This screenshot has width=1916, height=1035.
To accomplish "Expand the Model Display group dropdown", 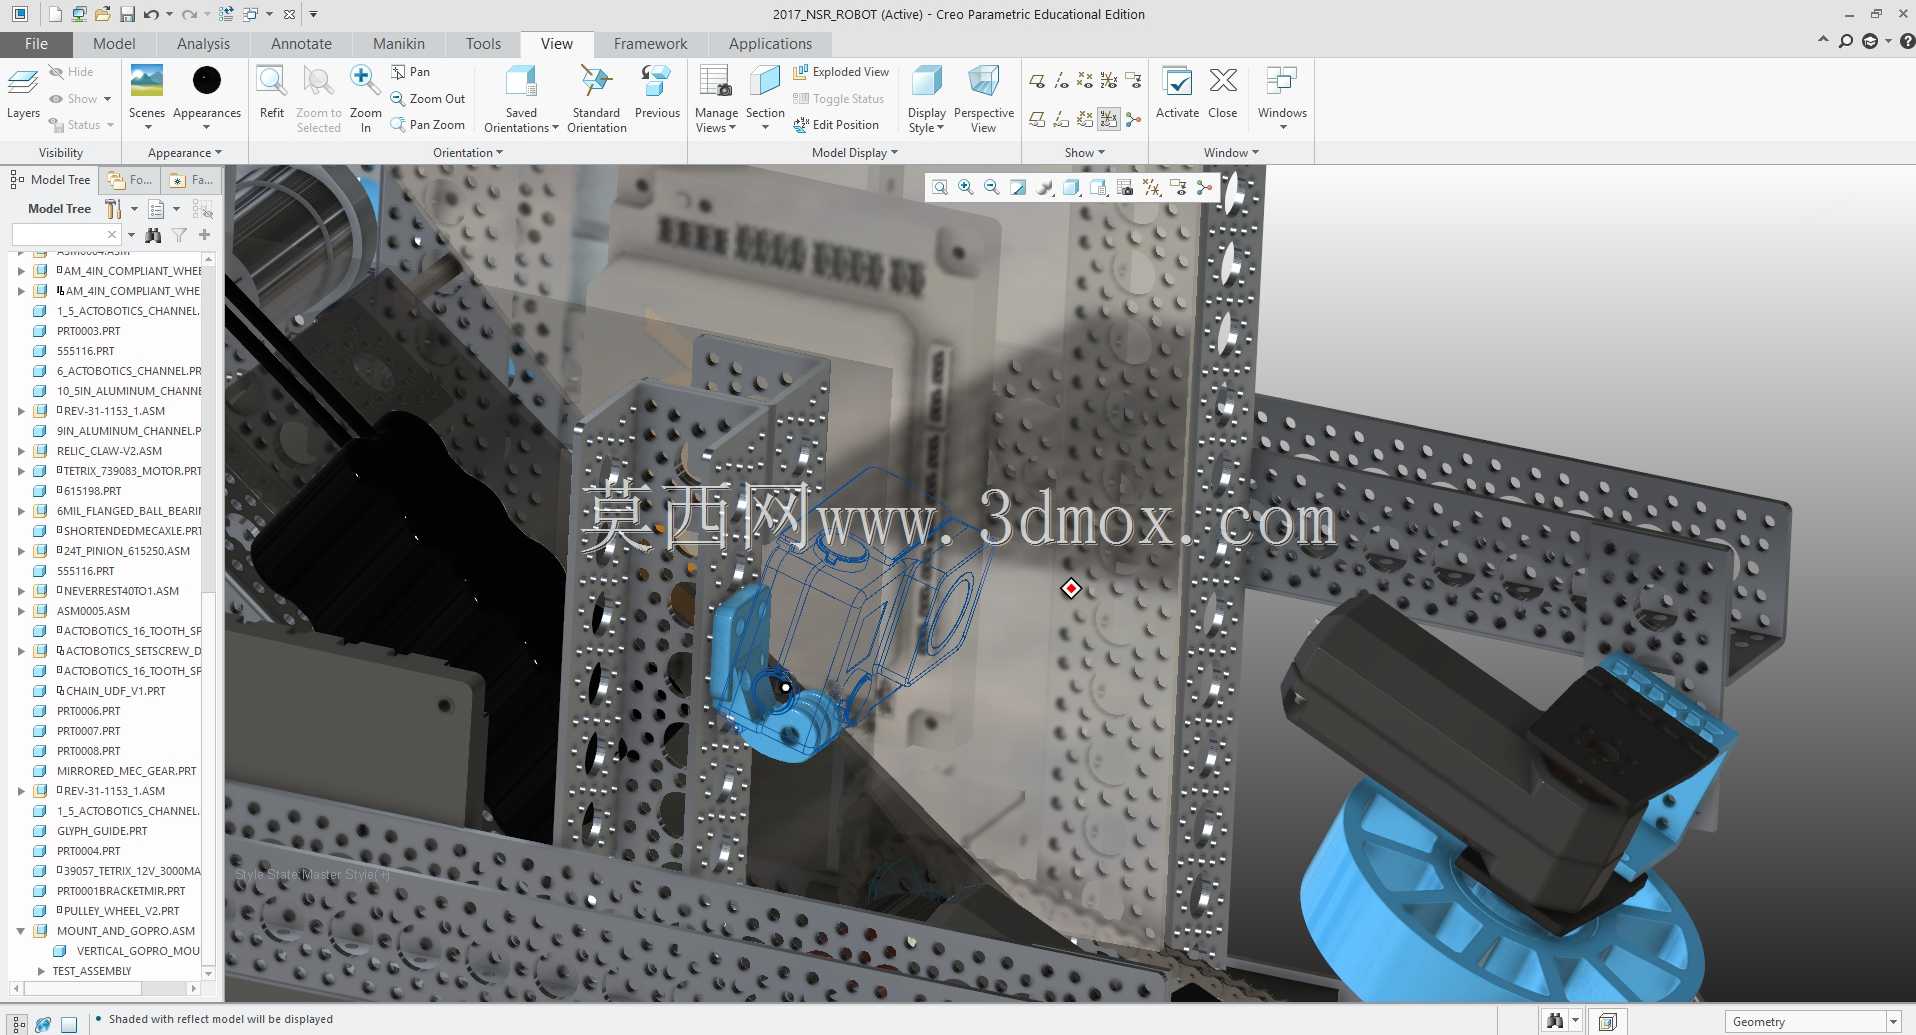I will pyautogui.click(x=855, y=153).
